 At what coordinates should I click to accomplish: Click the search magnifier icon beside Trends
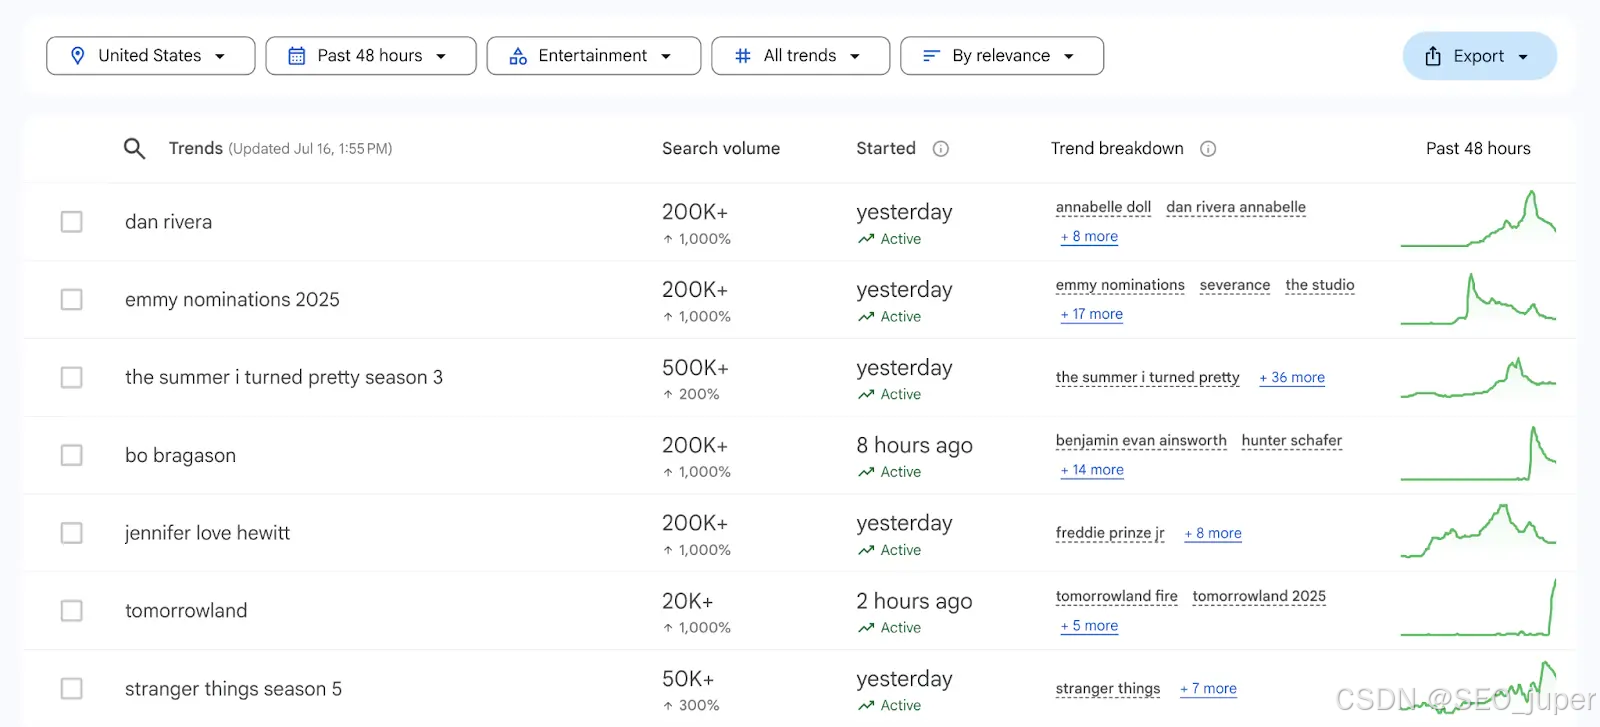[134, 149]
